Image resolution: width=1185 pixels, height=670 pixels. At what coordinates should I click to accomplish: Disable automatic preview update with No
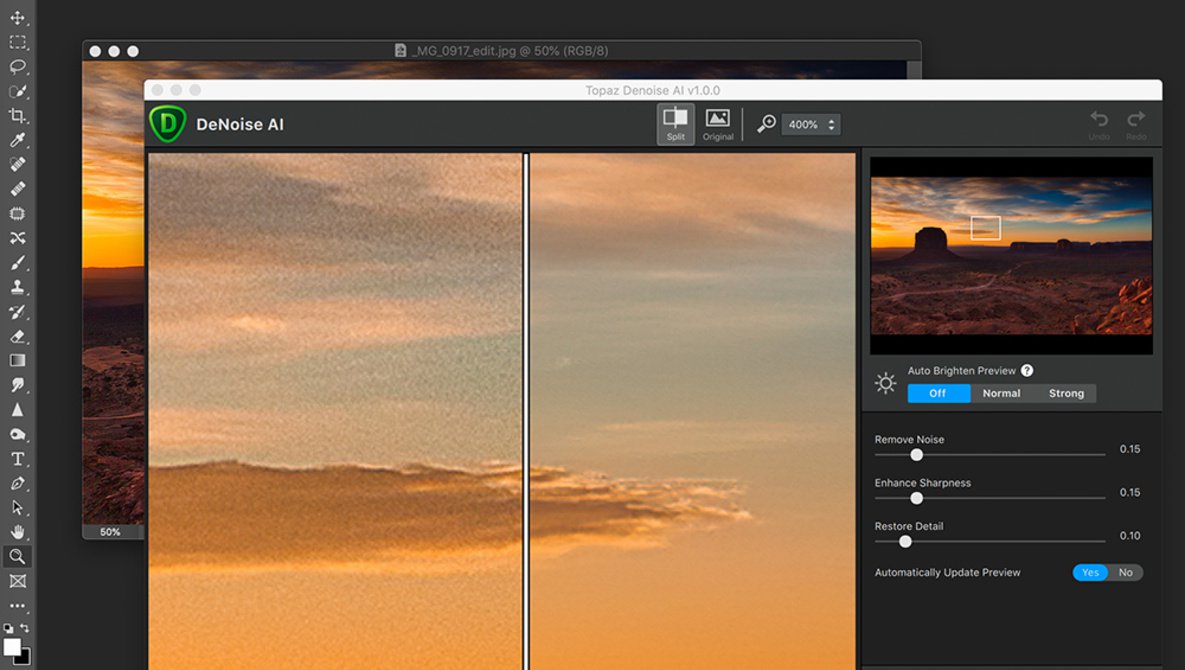[1126, 572]
